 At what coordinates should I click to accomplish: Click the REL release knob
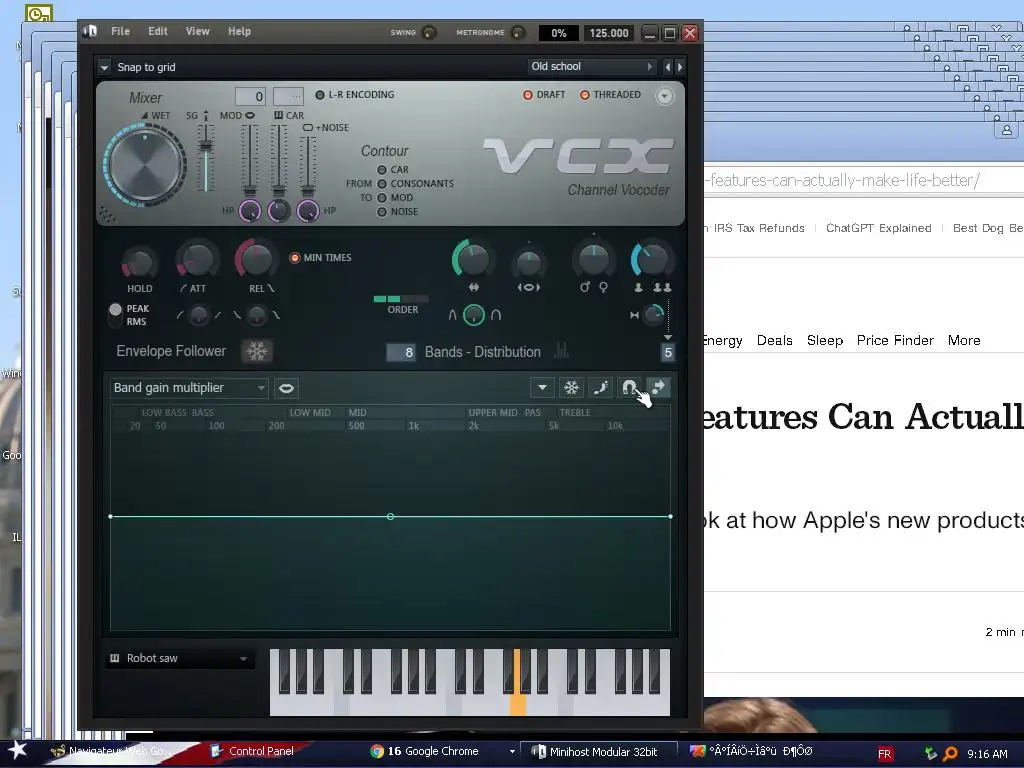[256, 259]
